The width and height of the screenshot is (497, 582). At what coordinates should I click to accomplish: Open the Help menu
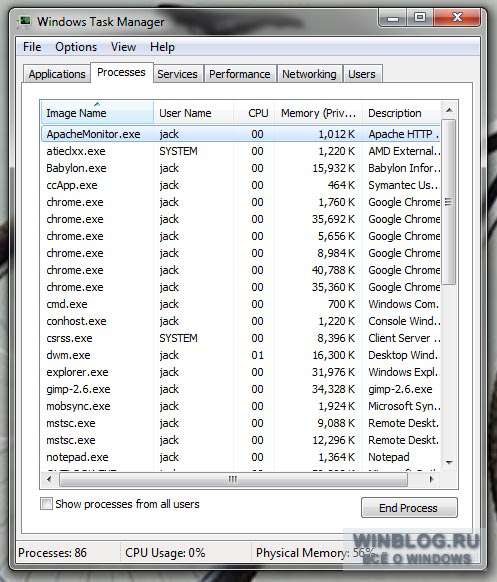click(162, 47)
